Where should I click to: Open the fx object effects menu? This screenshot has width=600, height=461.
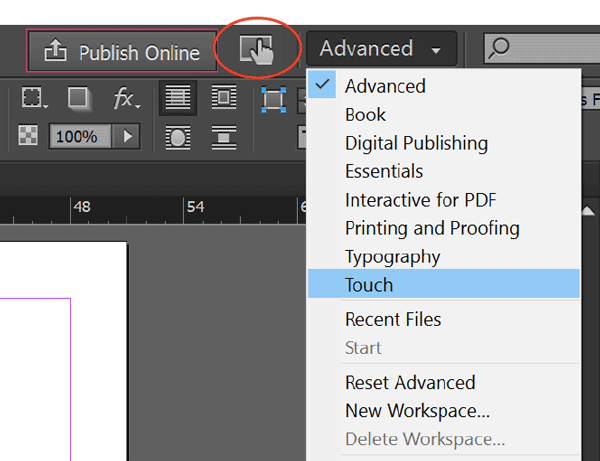pos(127,98)
